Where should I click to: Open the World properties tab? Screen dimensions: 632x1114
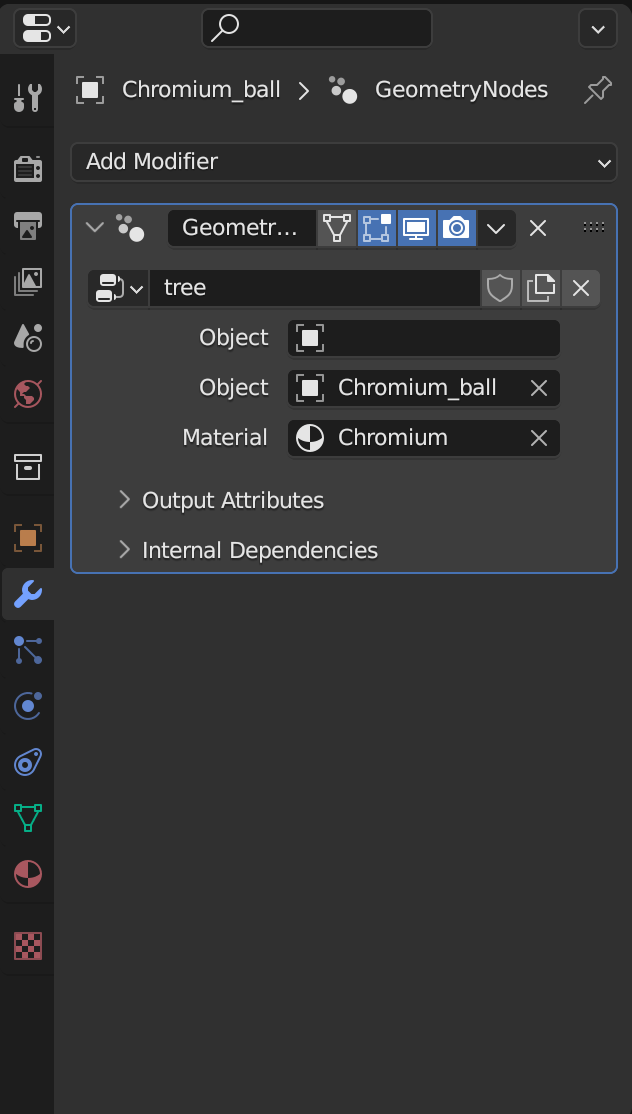[28, 394]
